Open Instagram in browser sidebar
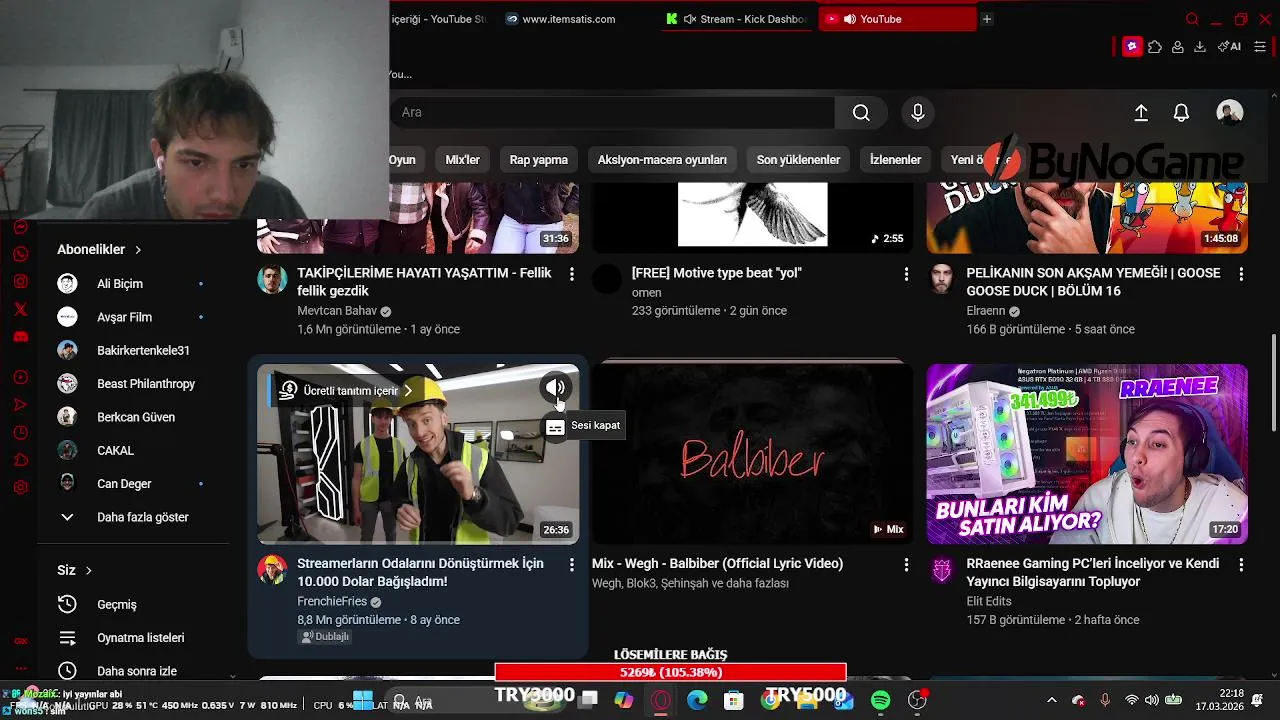The height and width of the screenshot is (720, 1280). click(x=21, y=282)
